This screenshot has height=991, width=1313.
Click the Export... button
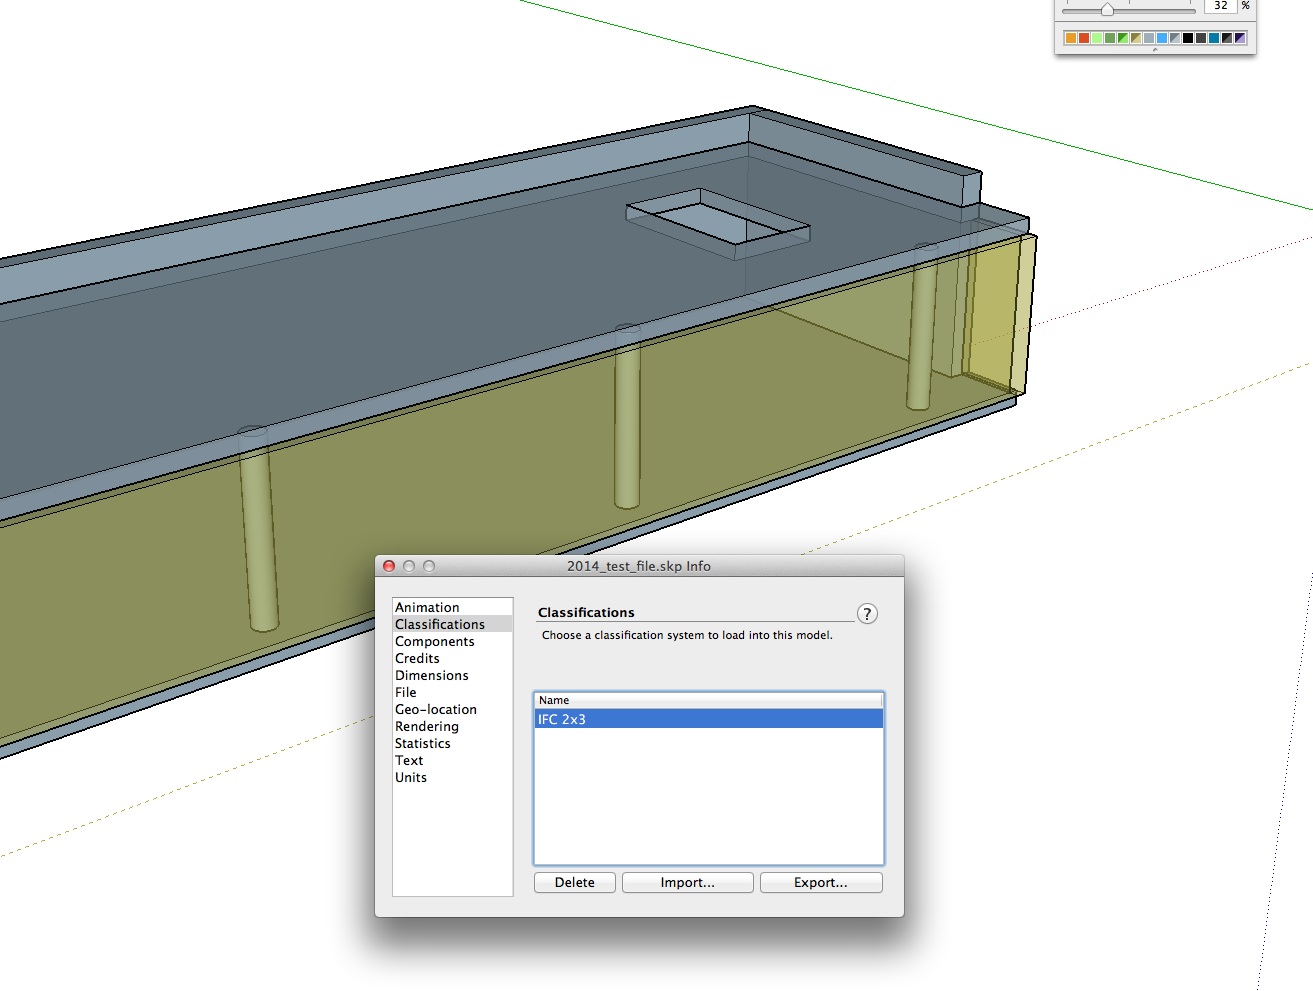[821, 882]
